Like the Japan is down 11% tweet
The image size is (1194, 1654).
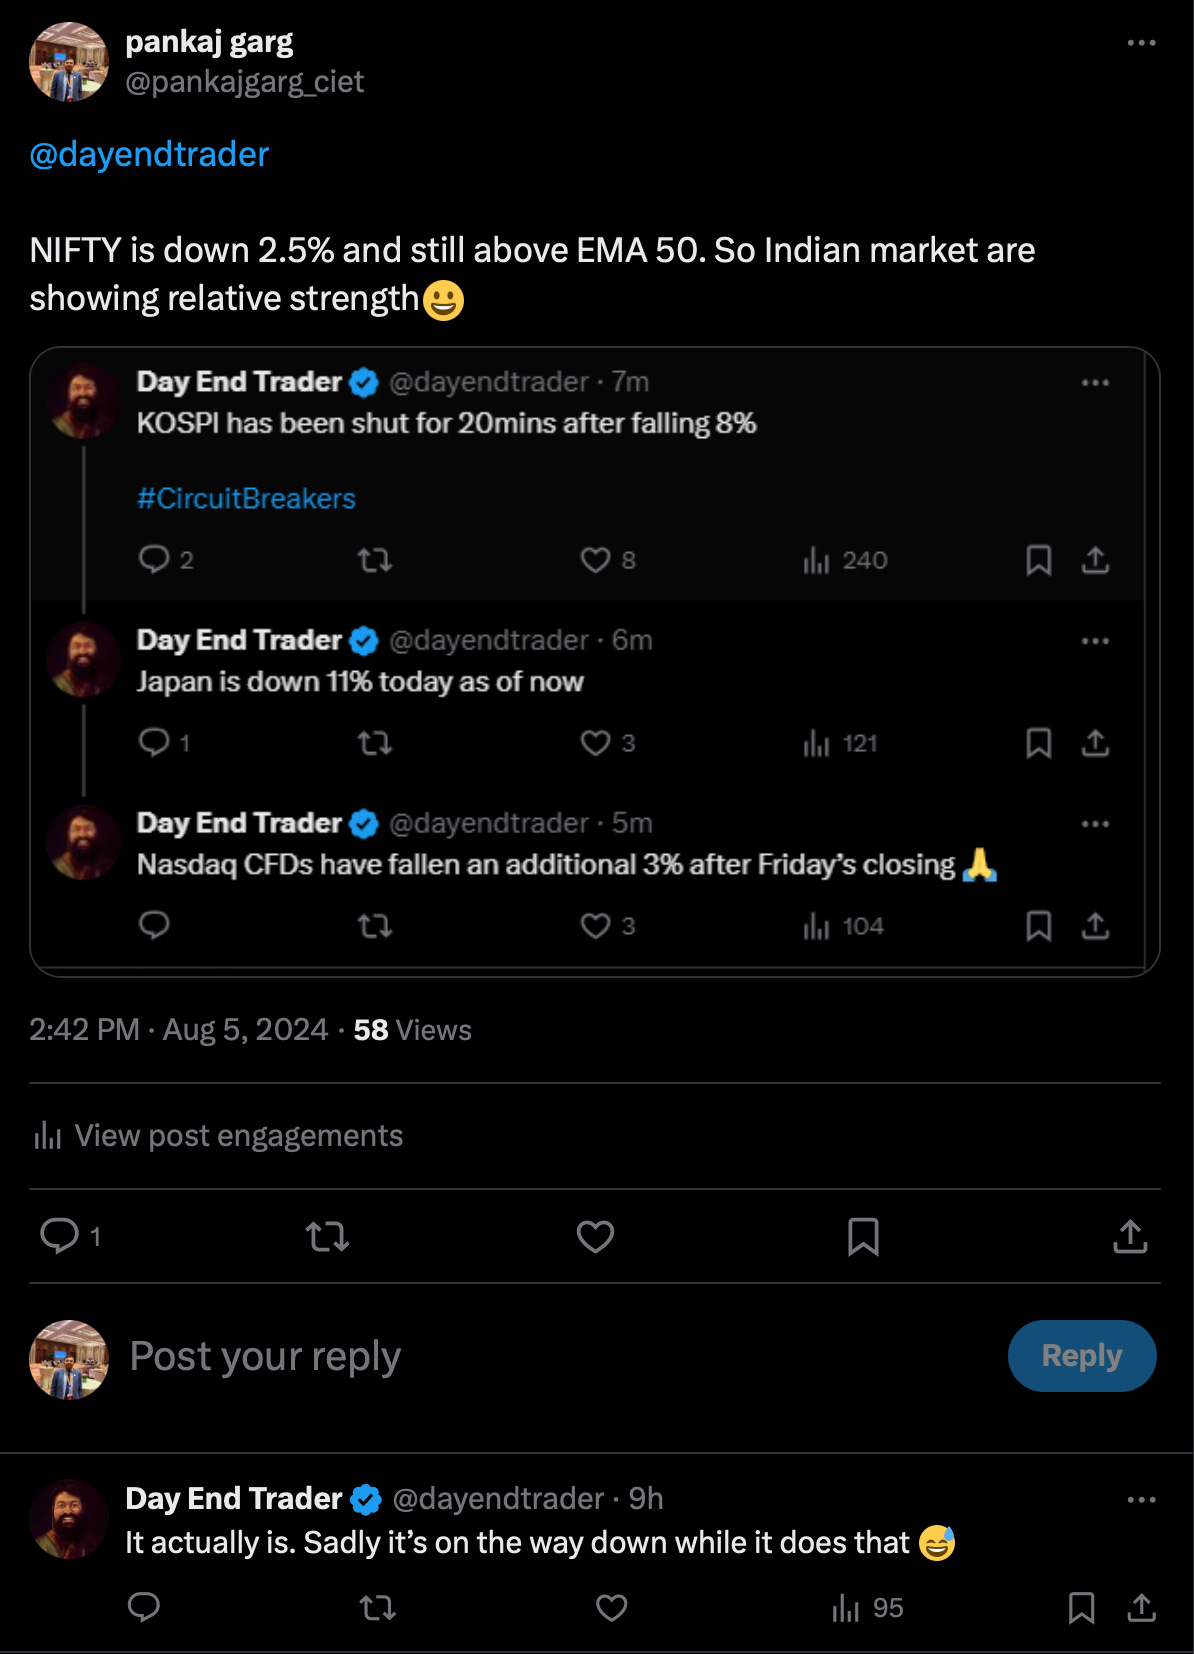(x=608, y=743)
